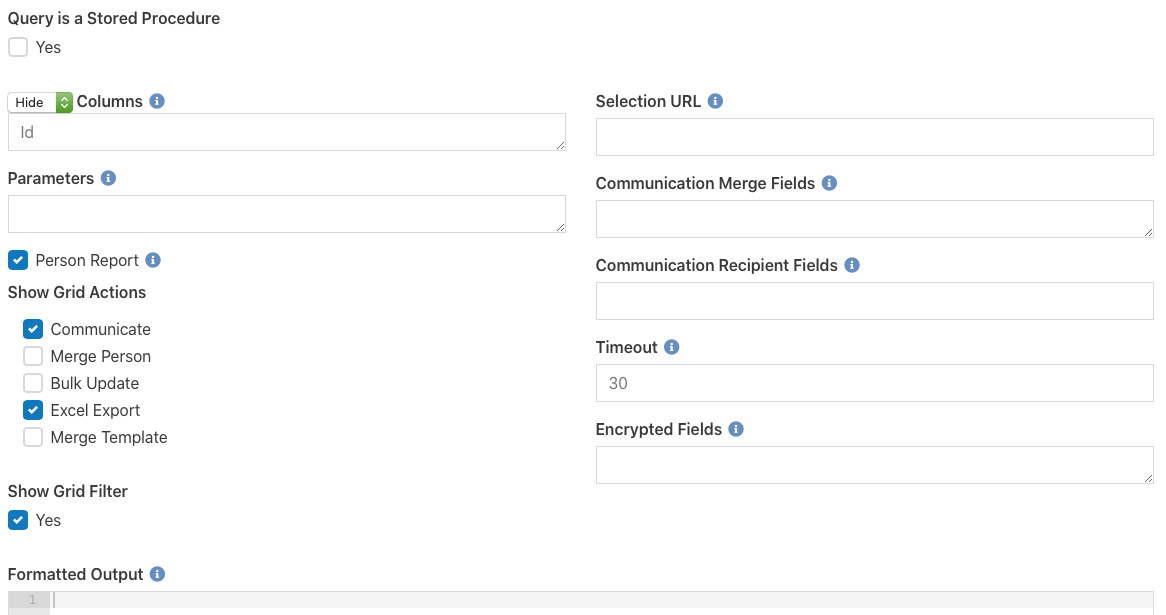Image resolution: width=1166 pixels, height=615 pixels.
Task: Click the Person Report info icon
Action: [153, 260]
